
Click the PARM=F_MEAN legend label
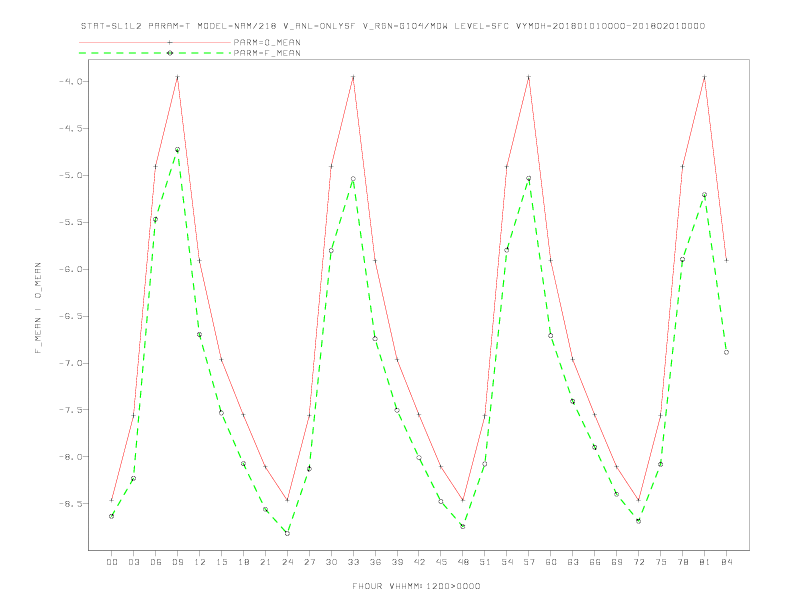point(267,53)
